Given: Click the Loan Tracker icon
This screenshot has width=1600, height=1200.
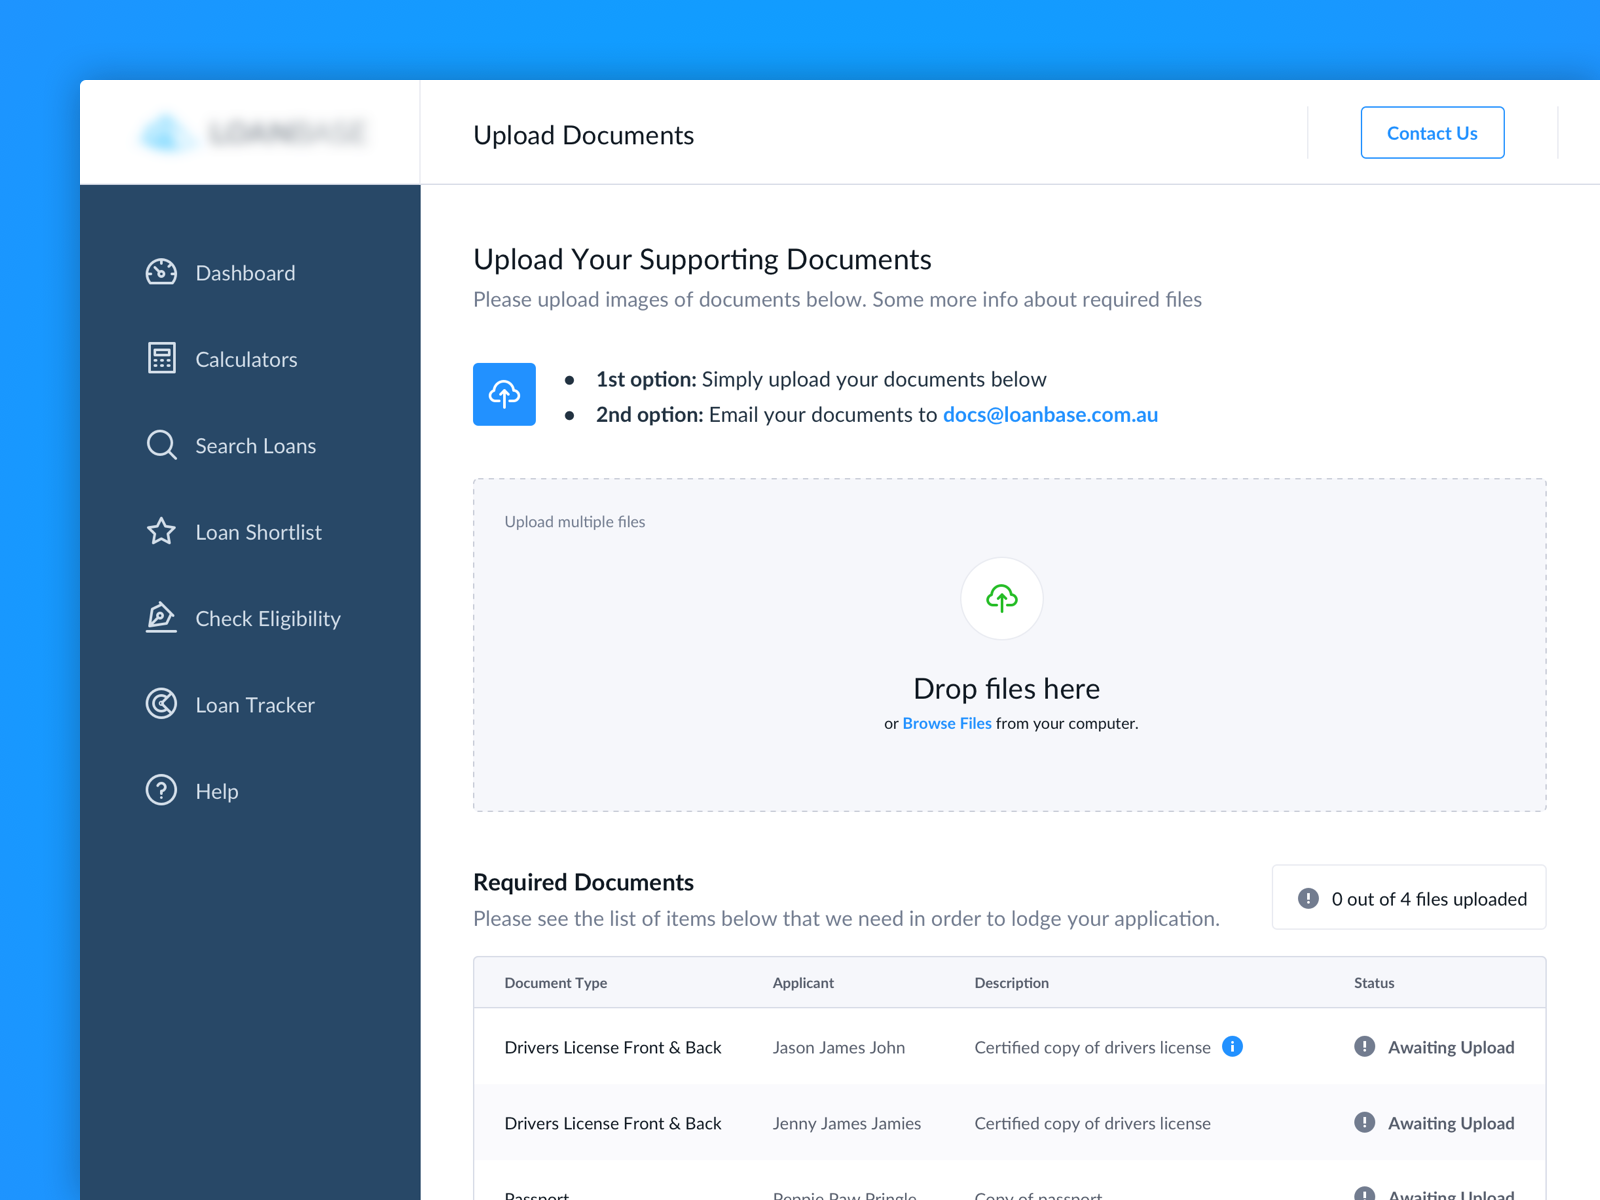Looking at the screenshot, I should click(x=161, y=704).
